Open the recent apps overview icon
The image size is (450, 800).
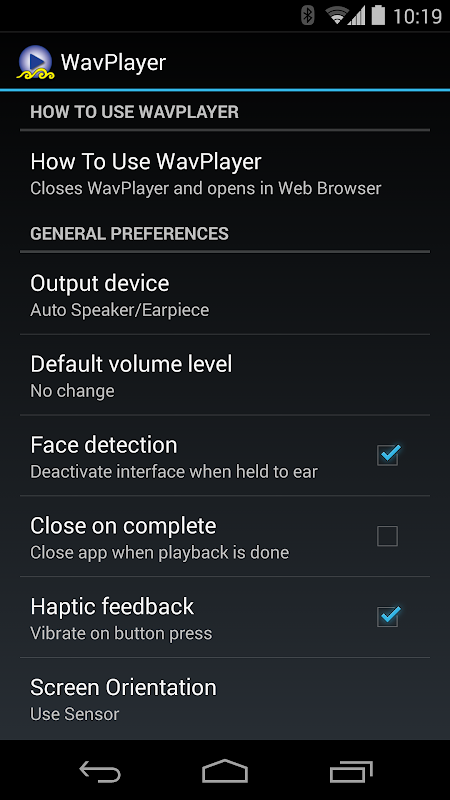point(351,771)
